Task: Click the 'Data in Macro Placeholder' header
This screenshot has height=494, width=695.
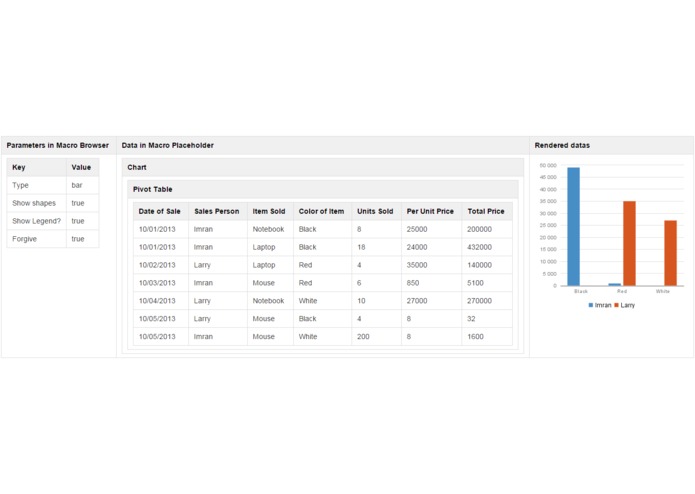Action: (323, 145)
